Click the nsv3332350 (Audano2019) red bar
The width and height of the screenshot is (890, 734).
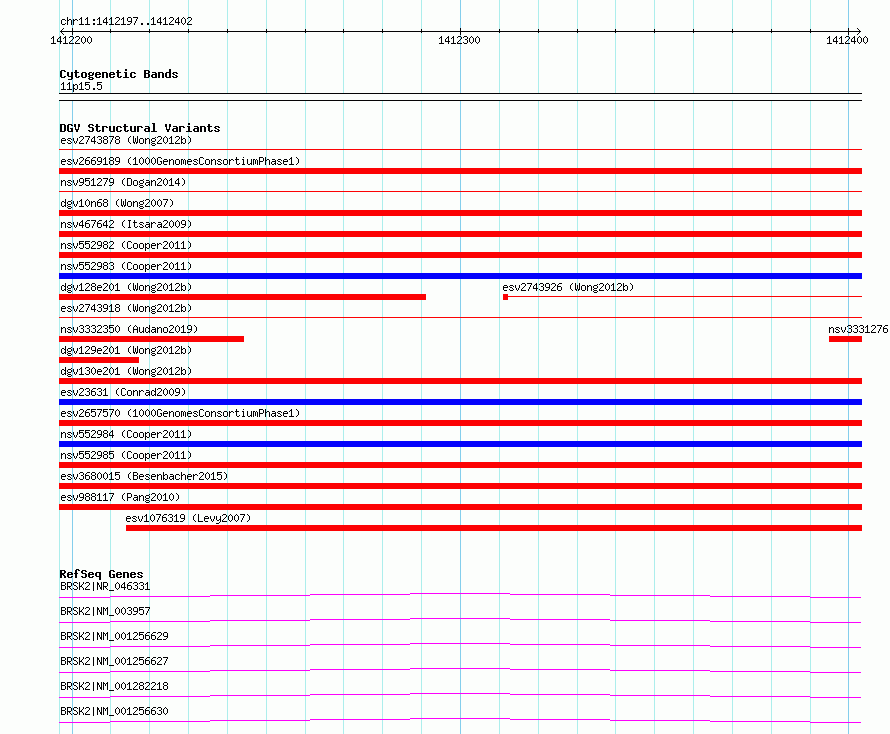click(x=152, y=339)
